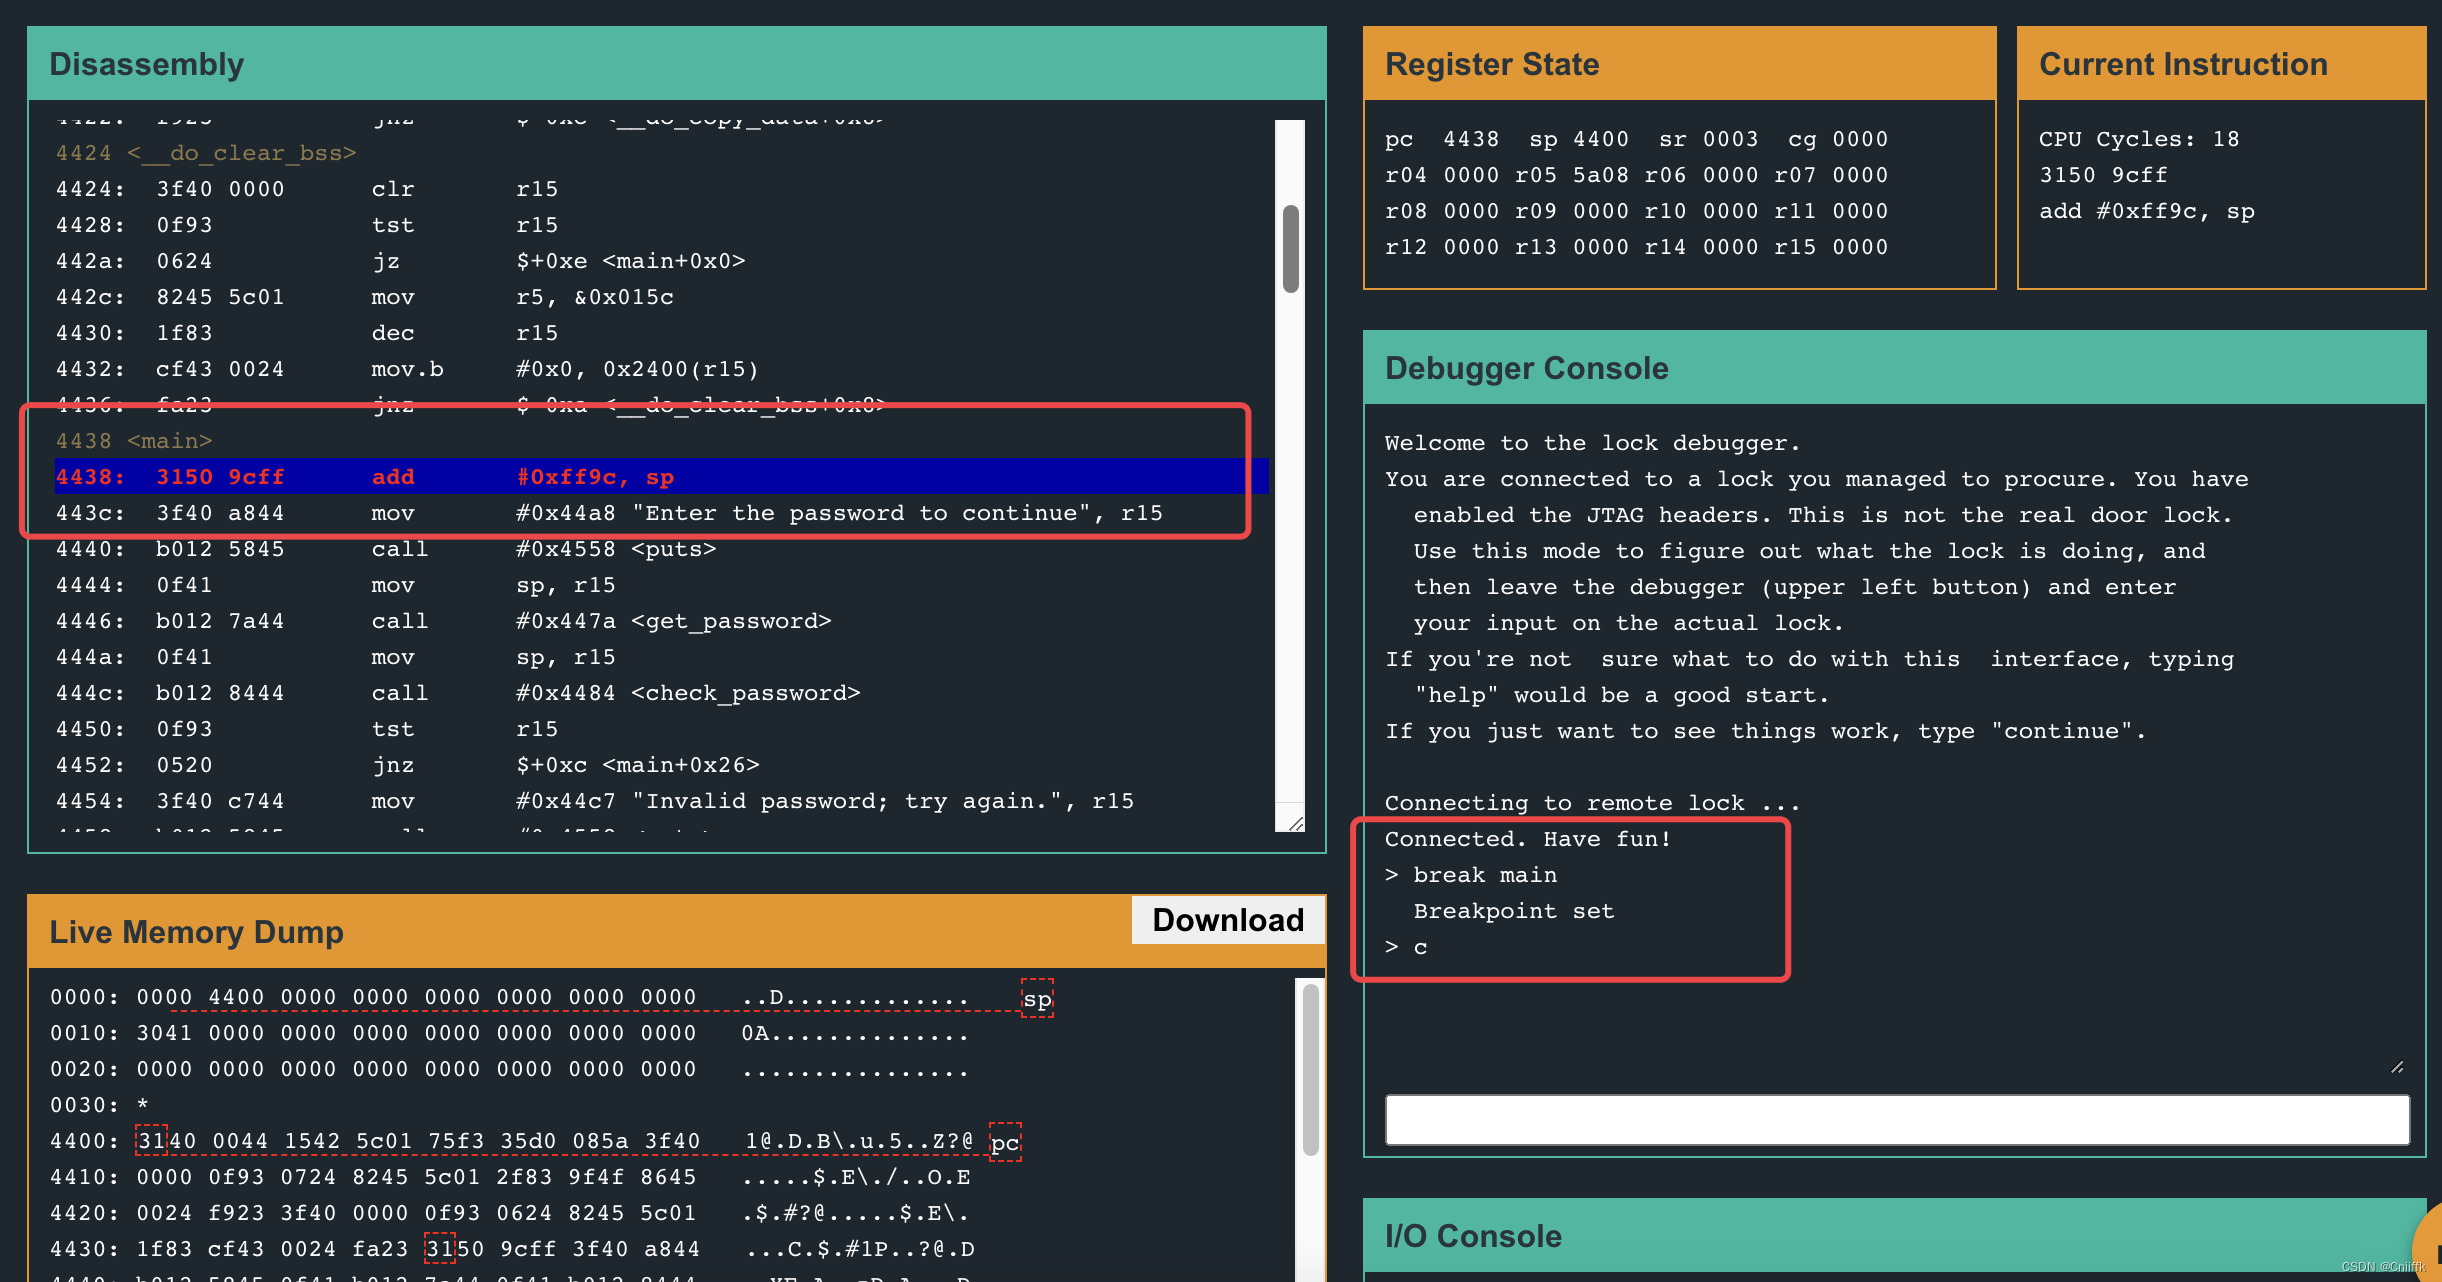Click the Current Instruction panel header

pos(2222,64)
